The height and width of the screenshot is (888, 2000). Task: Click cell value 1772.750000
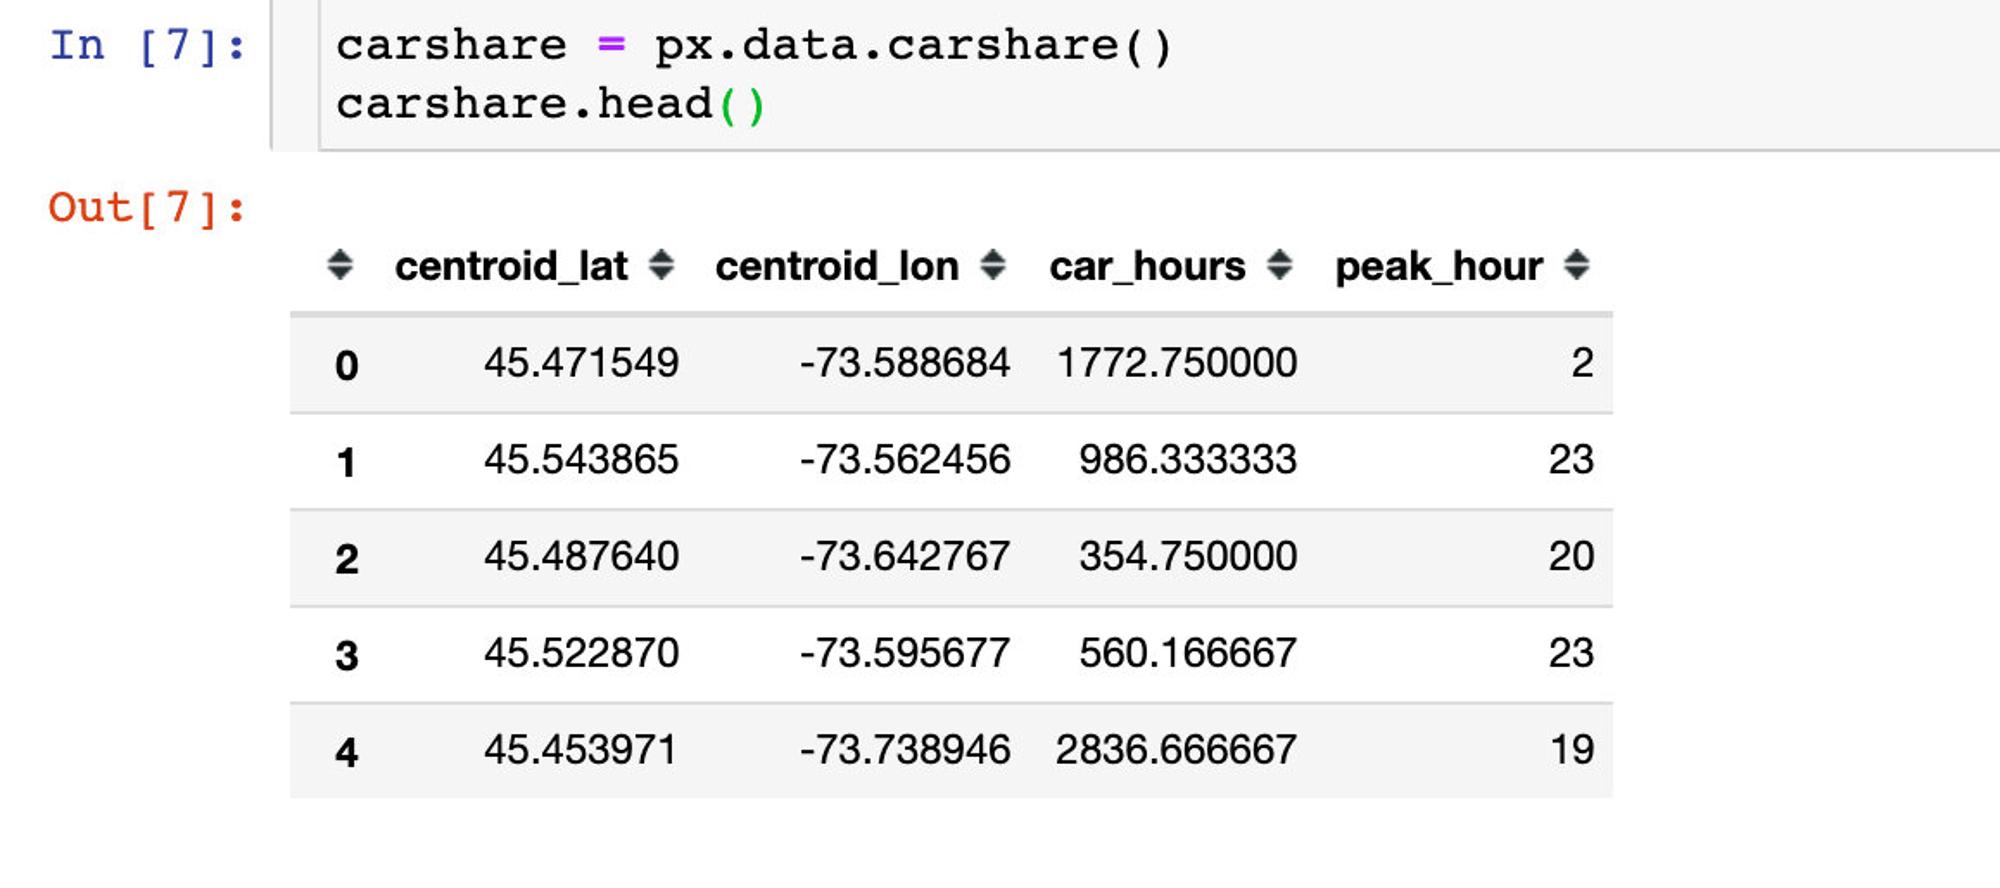point(1177,363)
